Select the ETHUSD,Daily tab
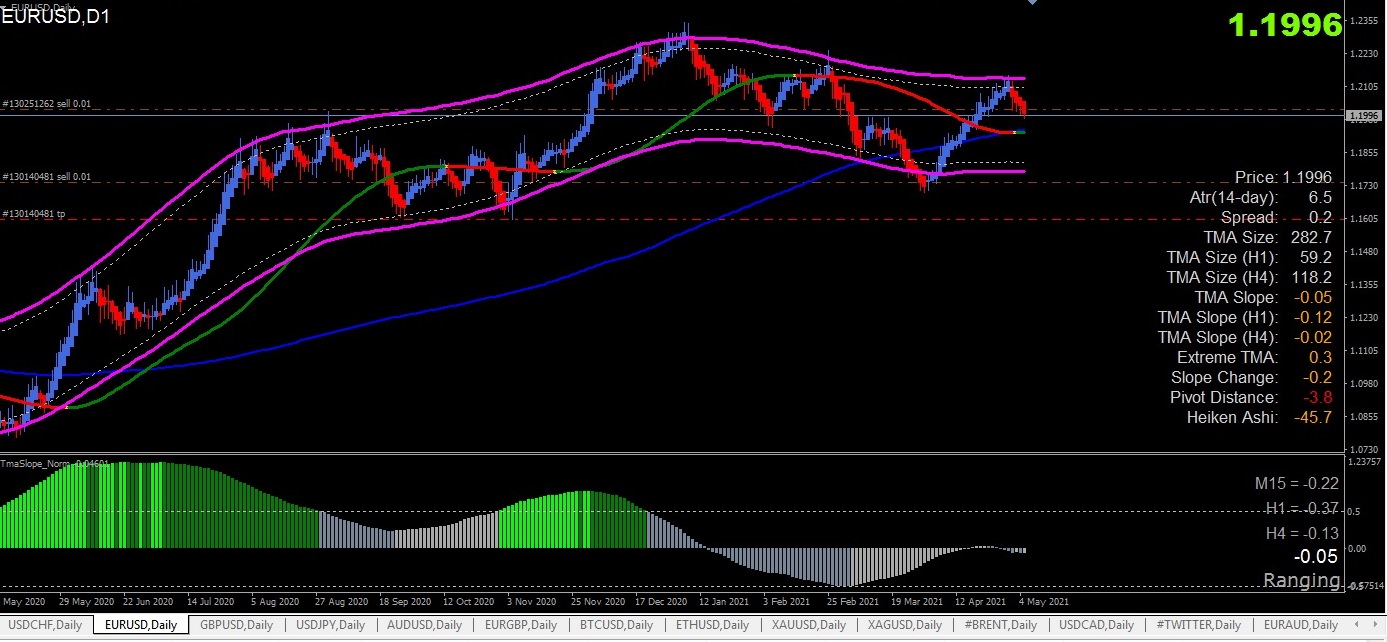The image size is (1387, 642). 712,625
